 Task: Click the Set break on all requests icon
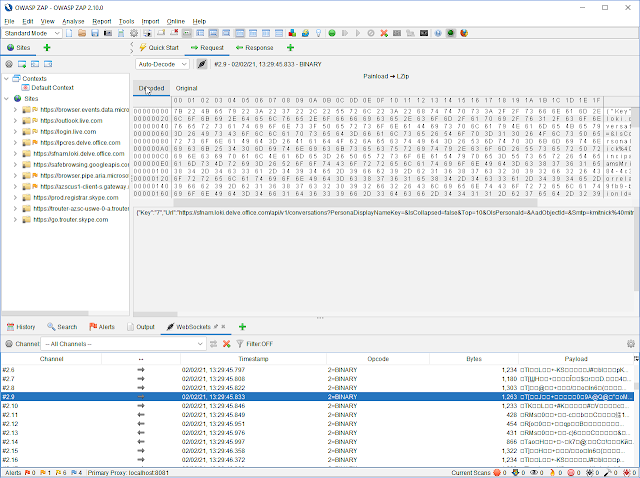point(332,33)
